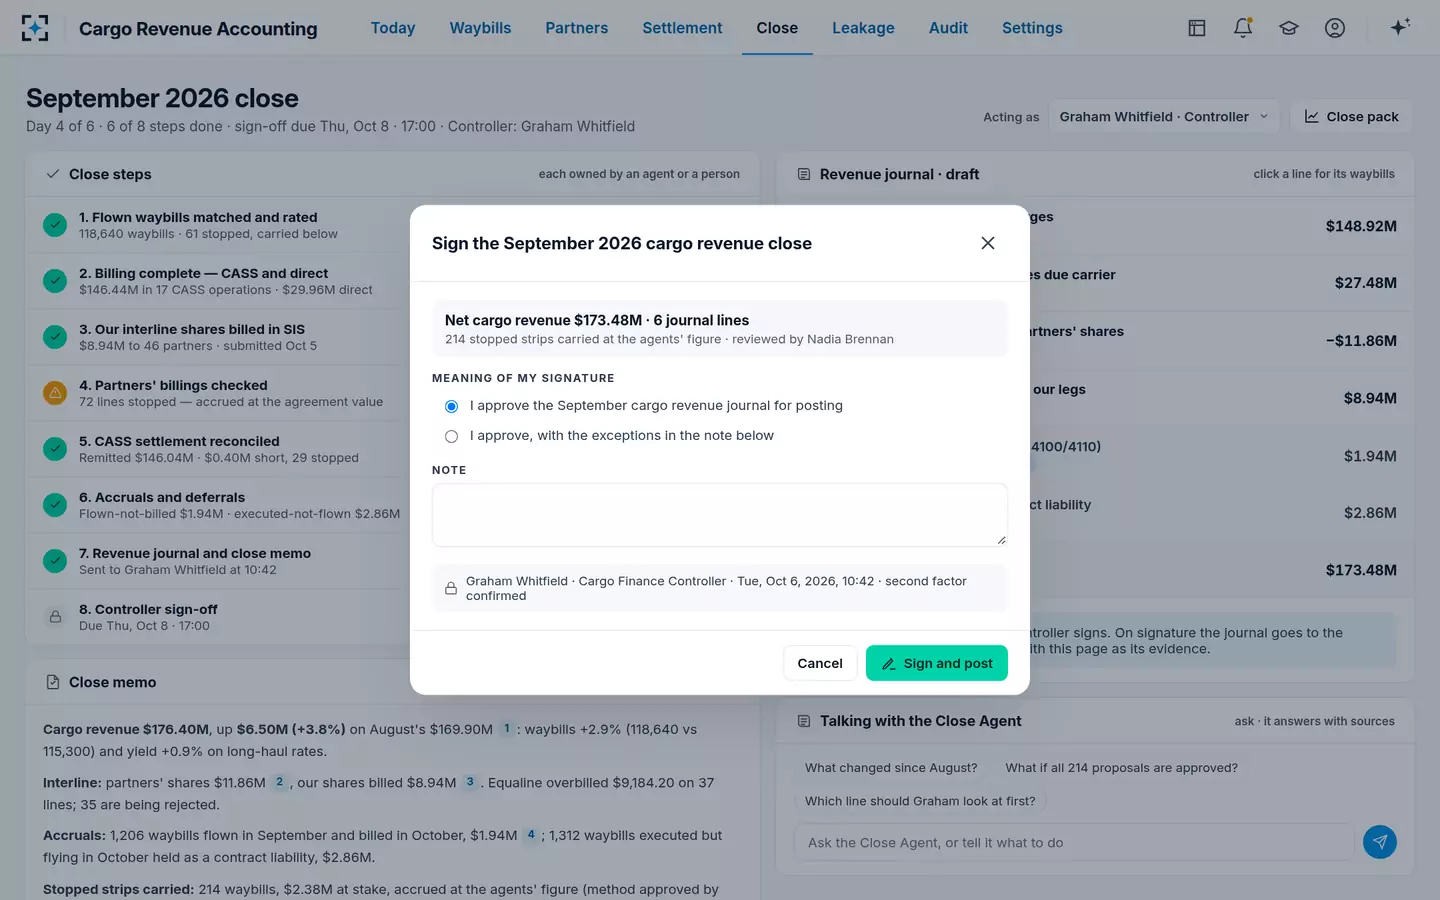Open the Close pack
This screenshot has height=900, width=1440.
tap(1351, 117)
